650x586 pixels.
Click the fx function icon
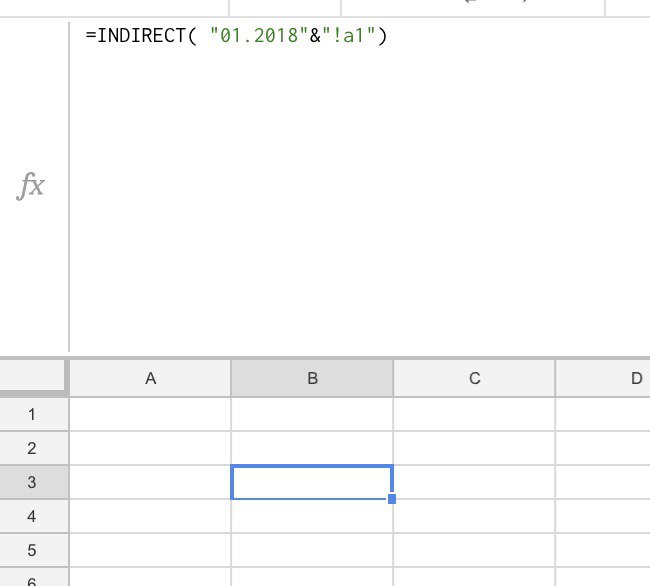(x=31, y=186)
